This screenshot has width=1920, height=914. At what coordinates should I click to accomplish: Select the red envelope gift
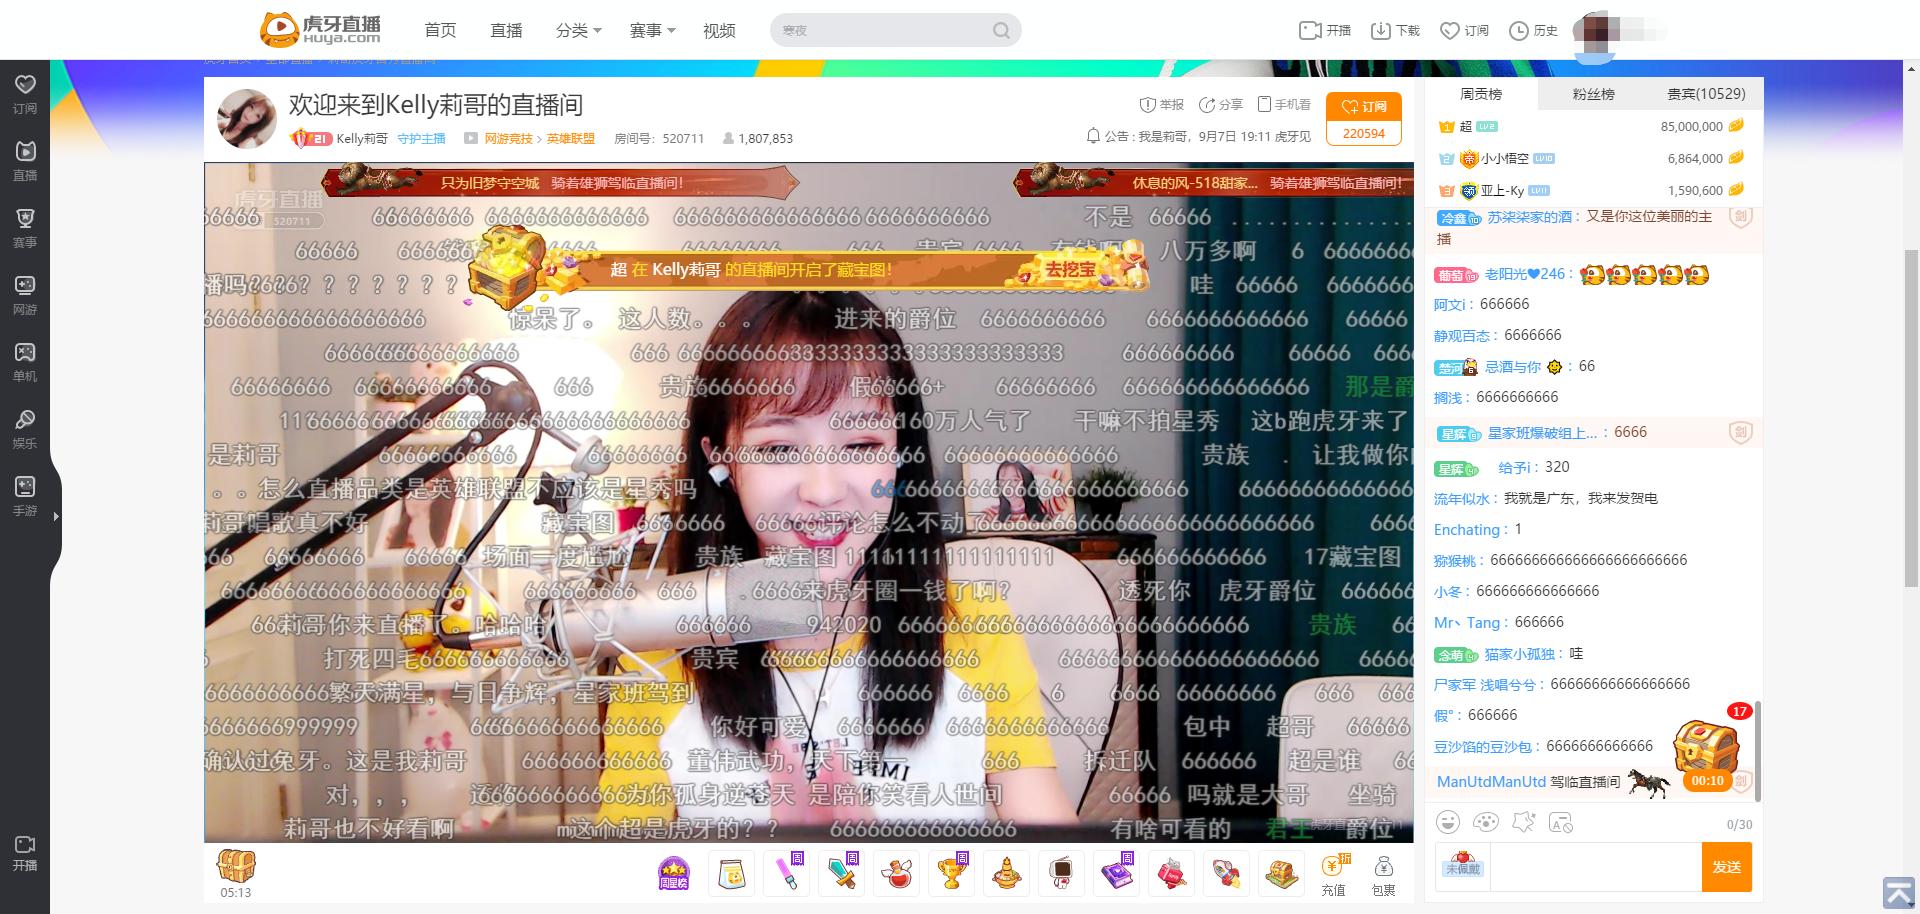pyautogui.click(x=1171, y=873)
